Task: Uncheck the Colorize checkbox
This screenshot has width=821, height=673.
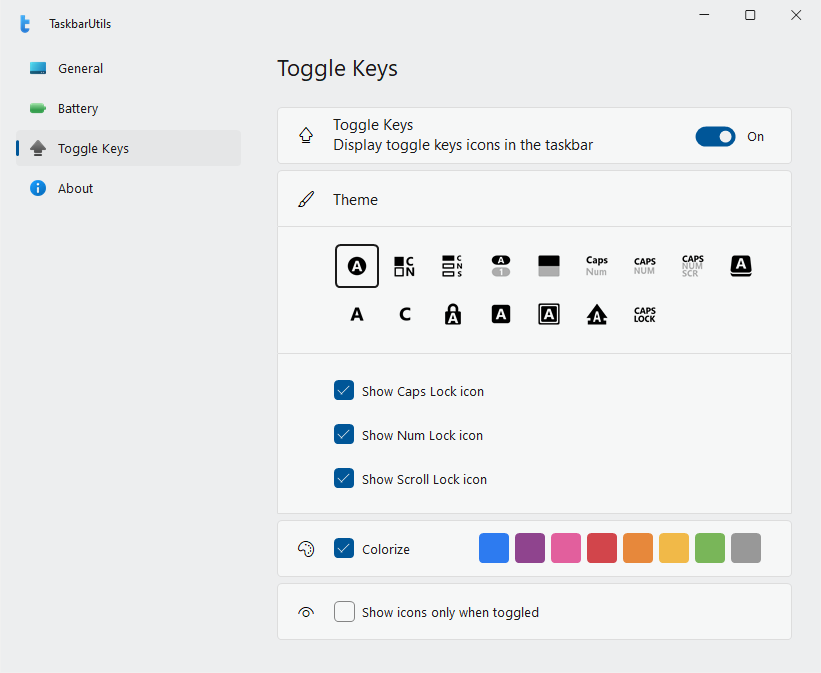Action: (344, 549)
